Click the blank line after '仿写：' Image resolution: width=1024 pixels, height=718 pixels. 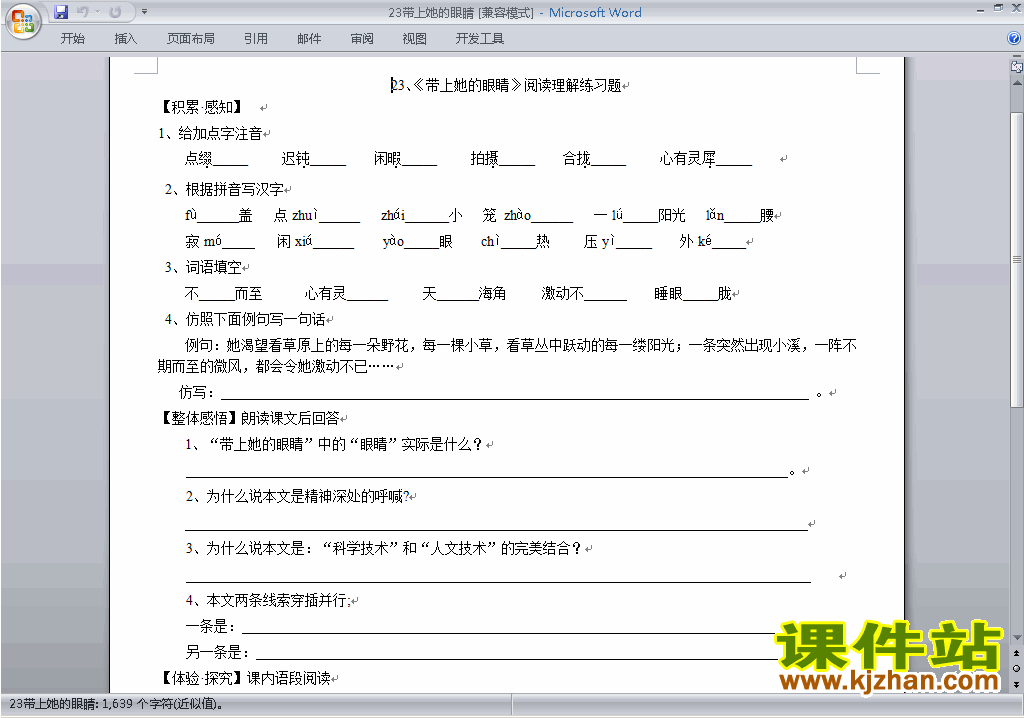tap(515, 393)
